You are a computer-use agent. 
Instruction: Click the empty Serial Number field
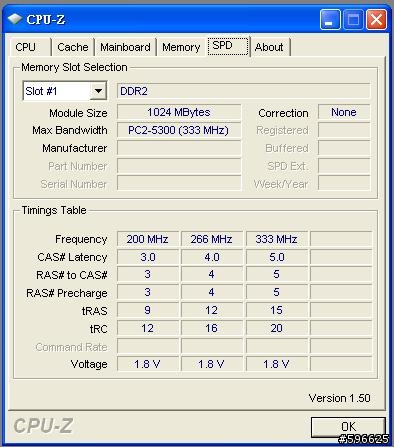click(179, 183)
